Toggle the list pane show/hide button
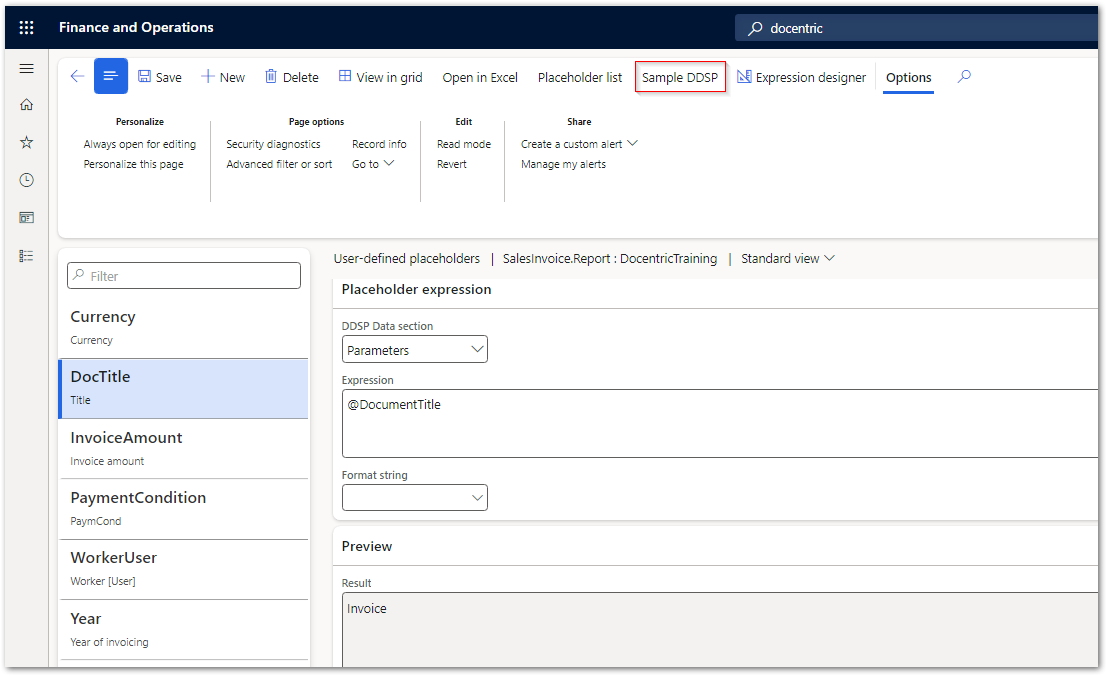Viewport: 1107px width, 676px height. (111, 76)
